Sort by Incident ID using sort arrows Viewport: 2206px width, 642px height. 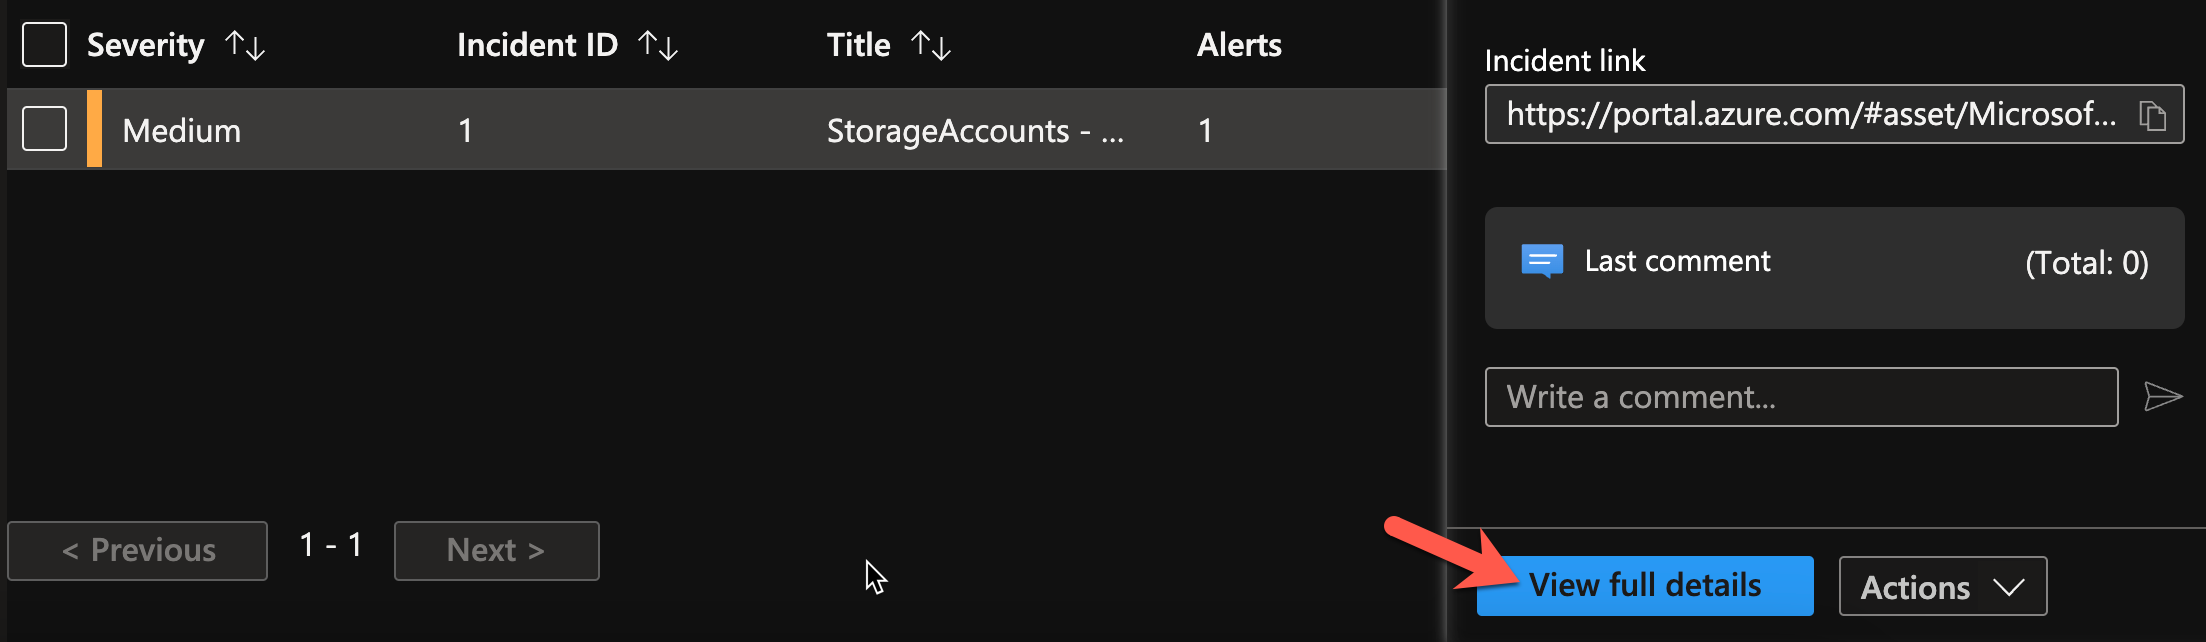point(658,45)
